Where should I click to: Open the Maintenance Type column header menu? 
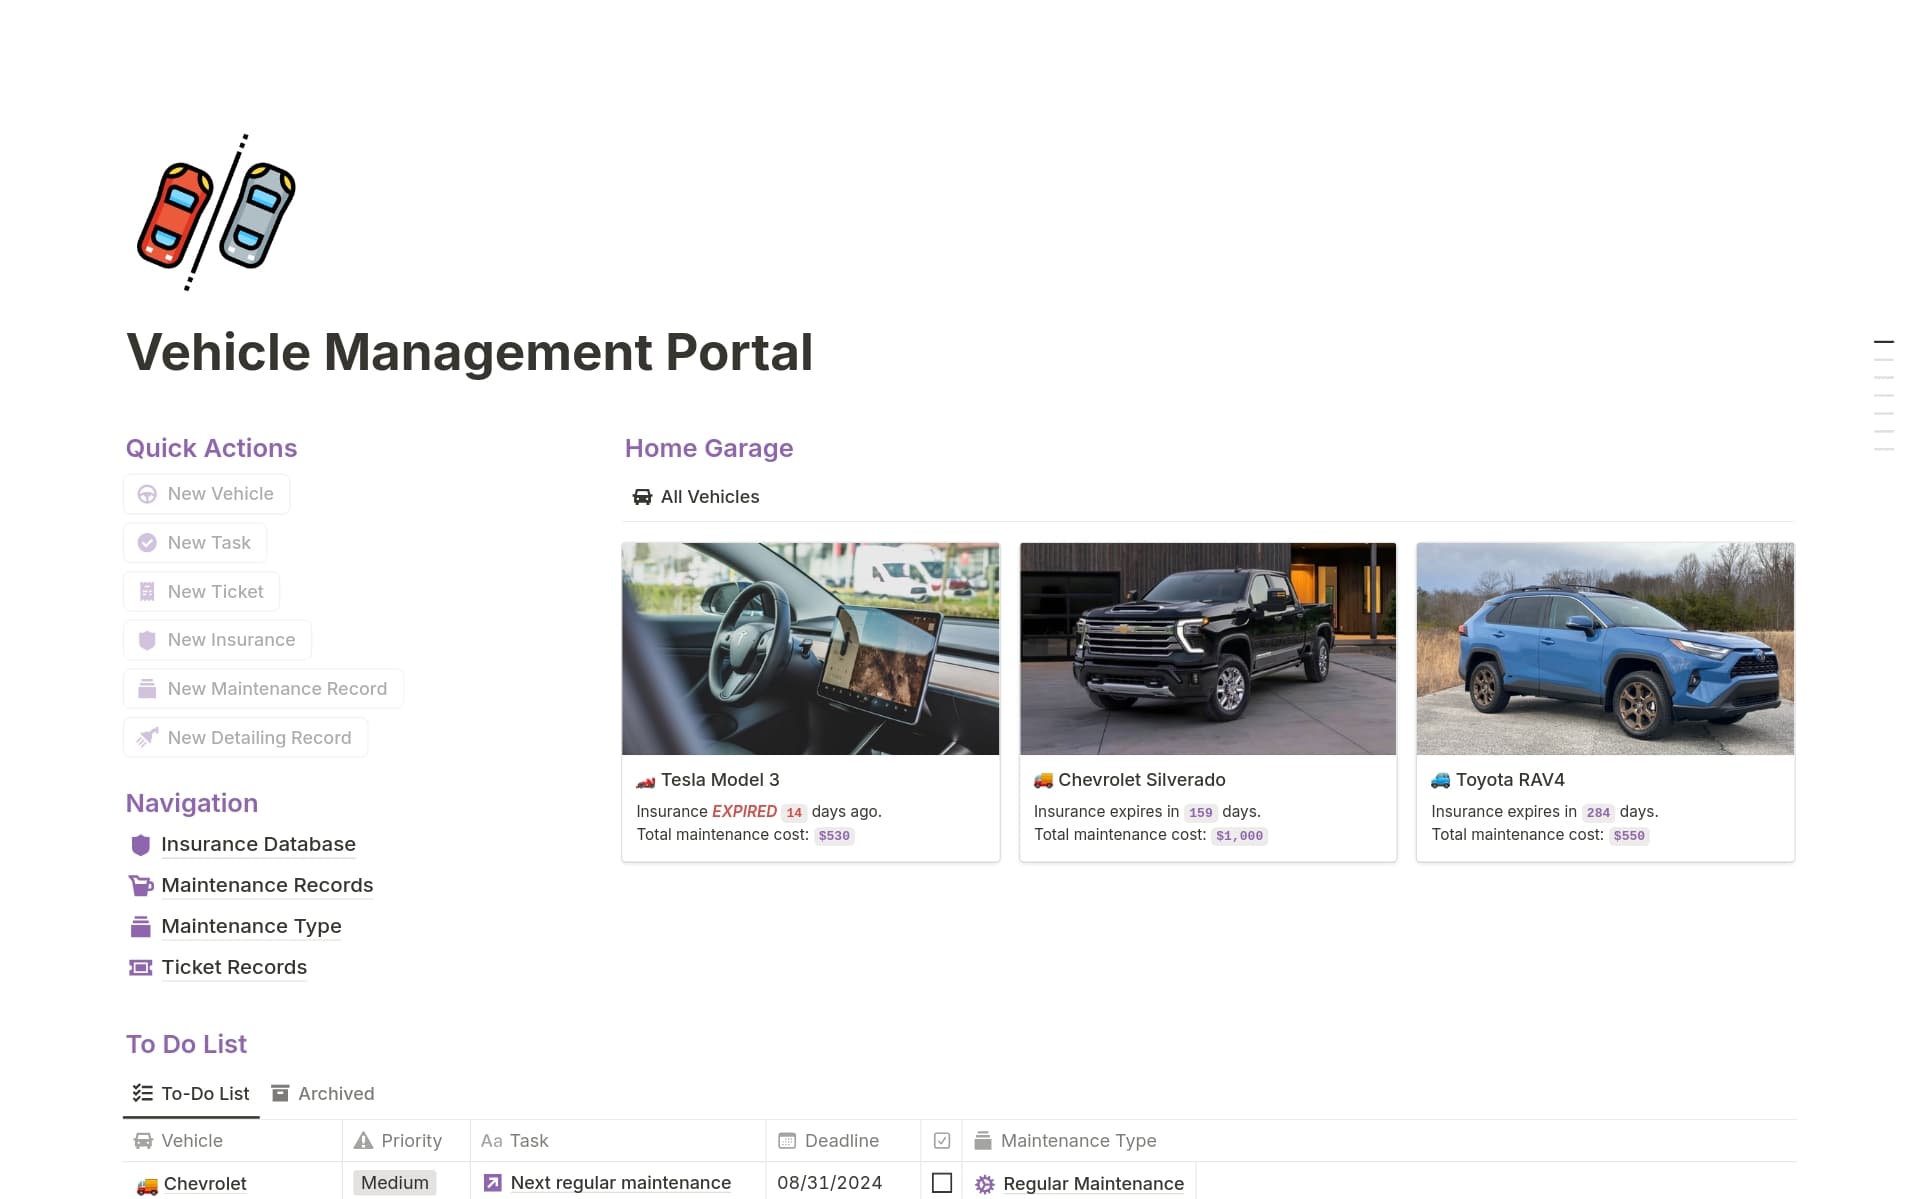(1077, 1141)
